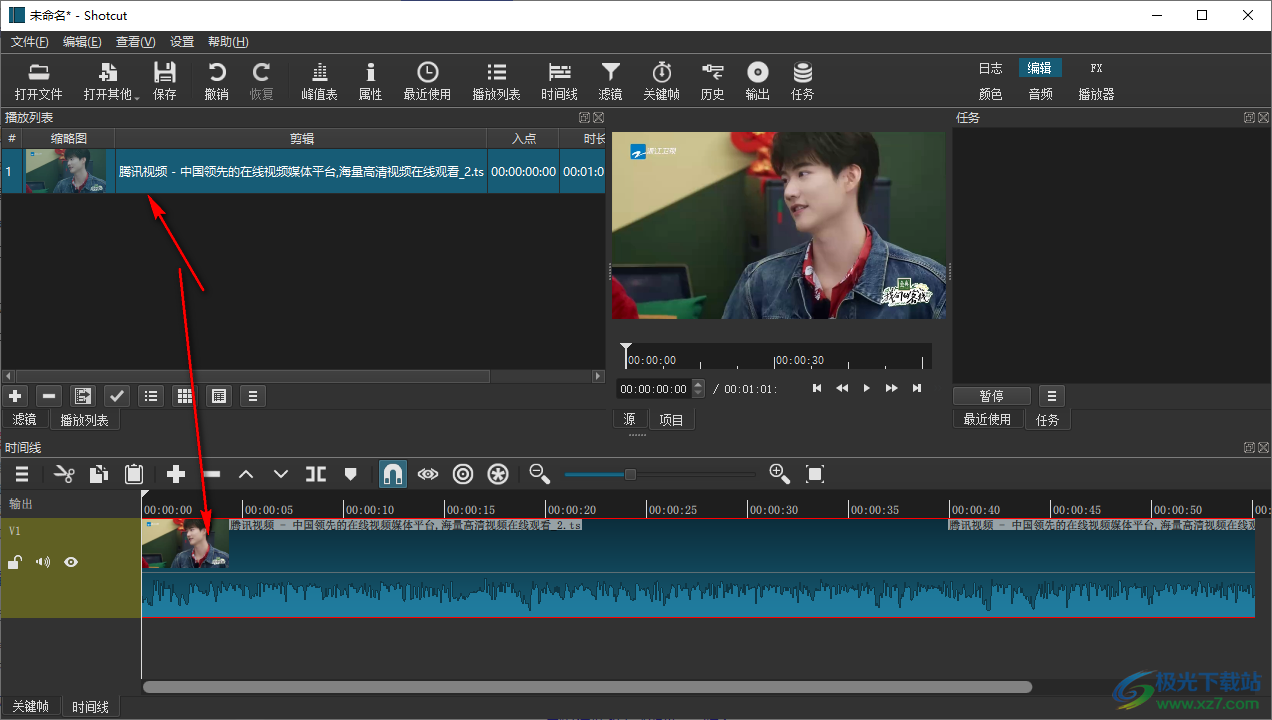Open the Help menu

[228, 42]
